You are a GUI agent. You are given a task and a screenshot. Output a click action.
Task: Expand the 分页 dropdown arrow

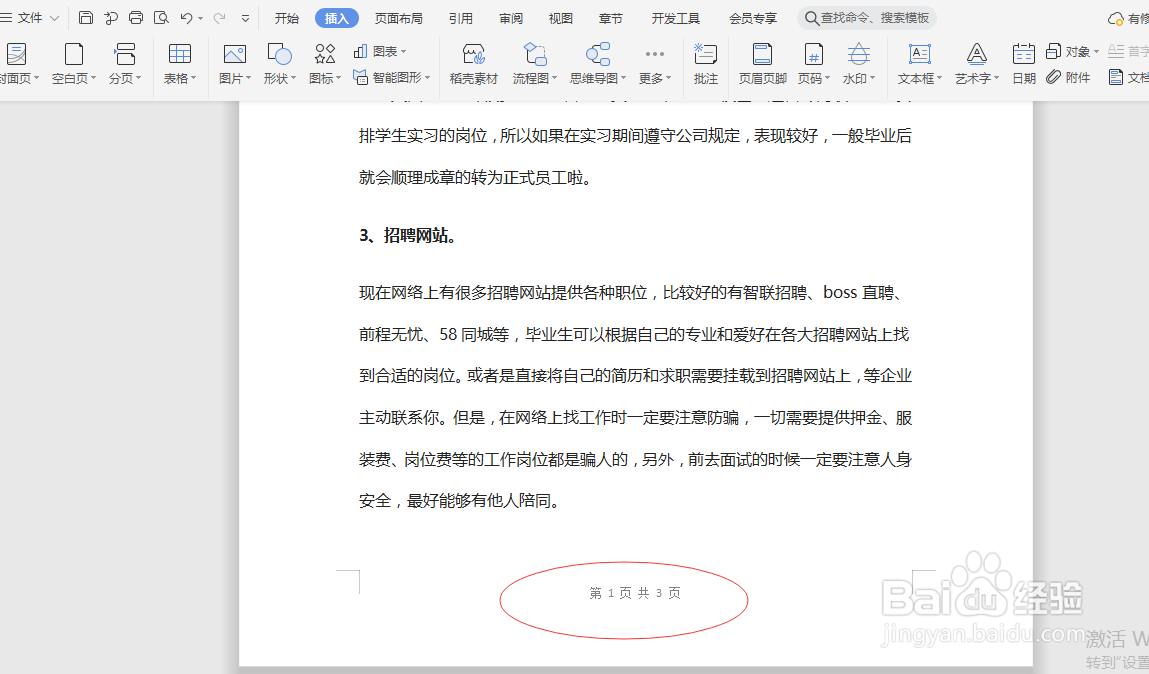click(138, 78)
